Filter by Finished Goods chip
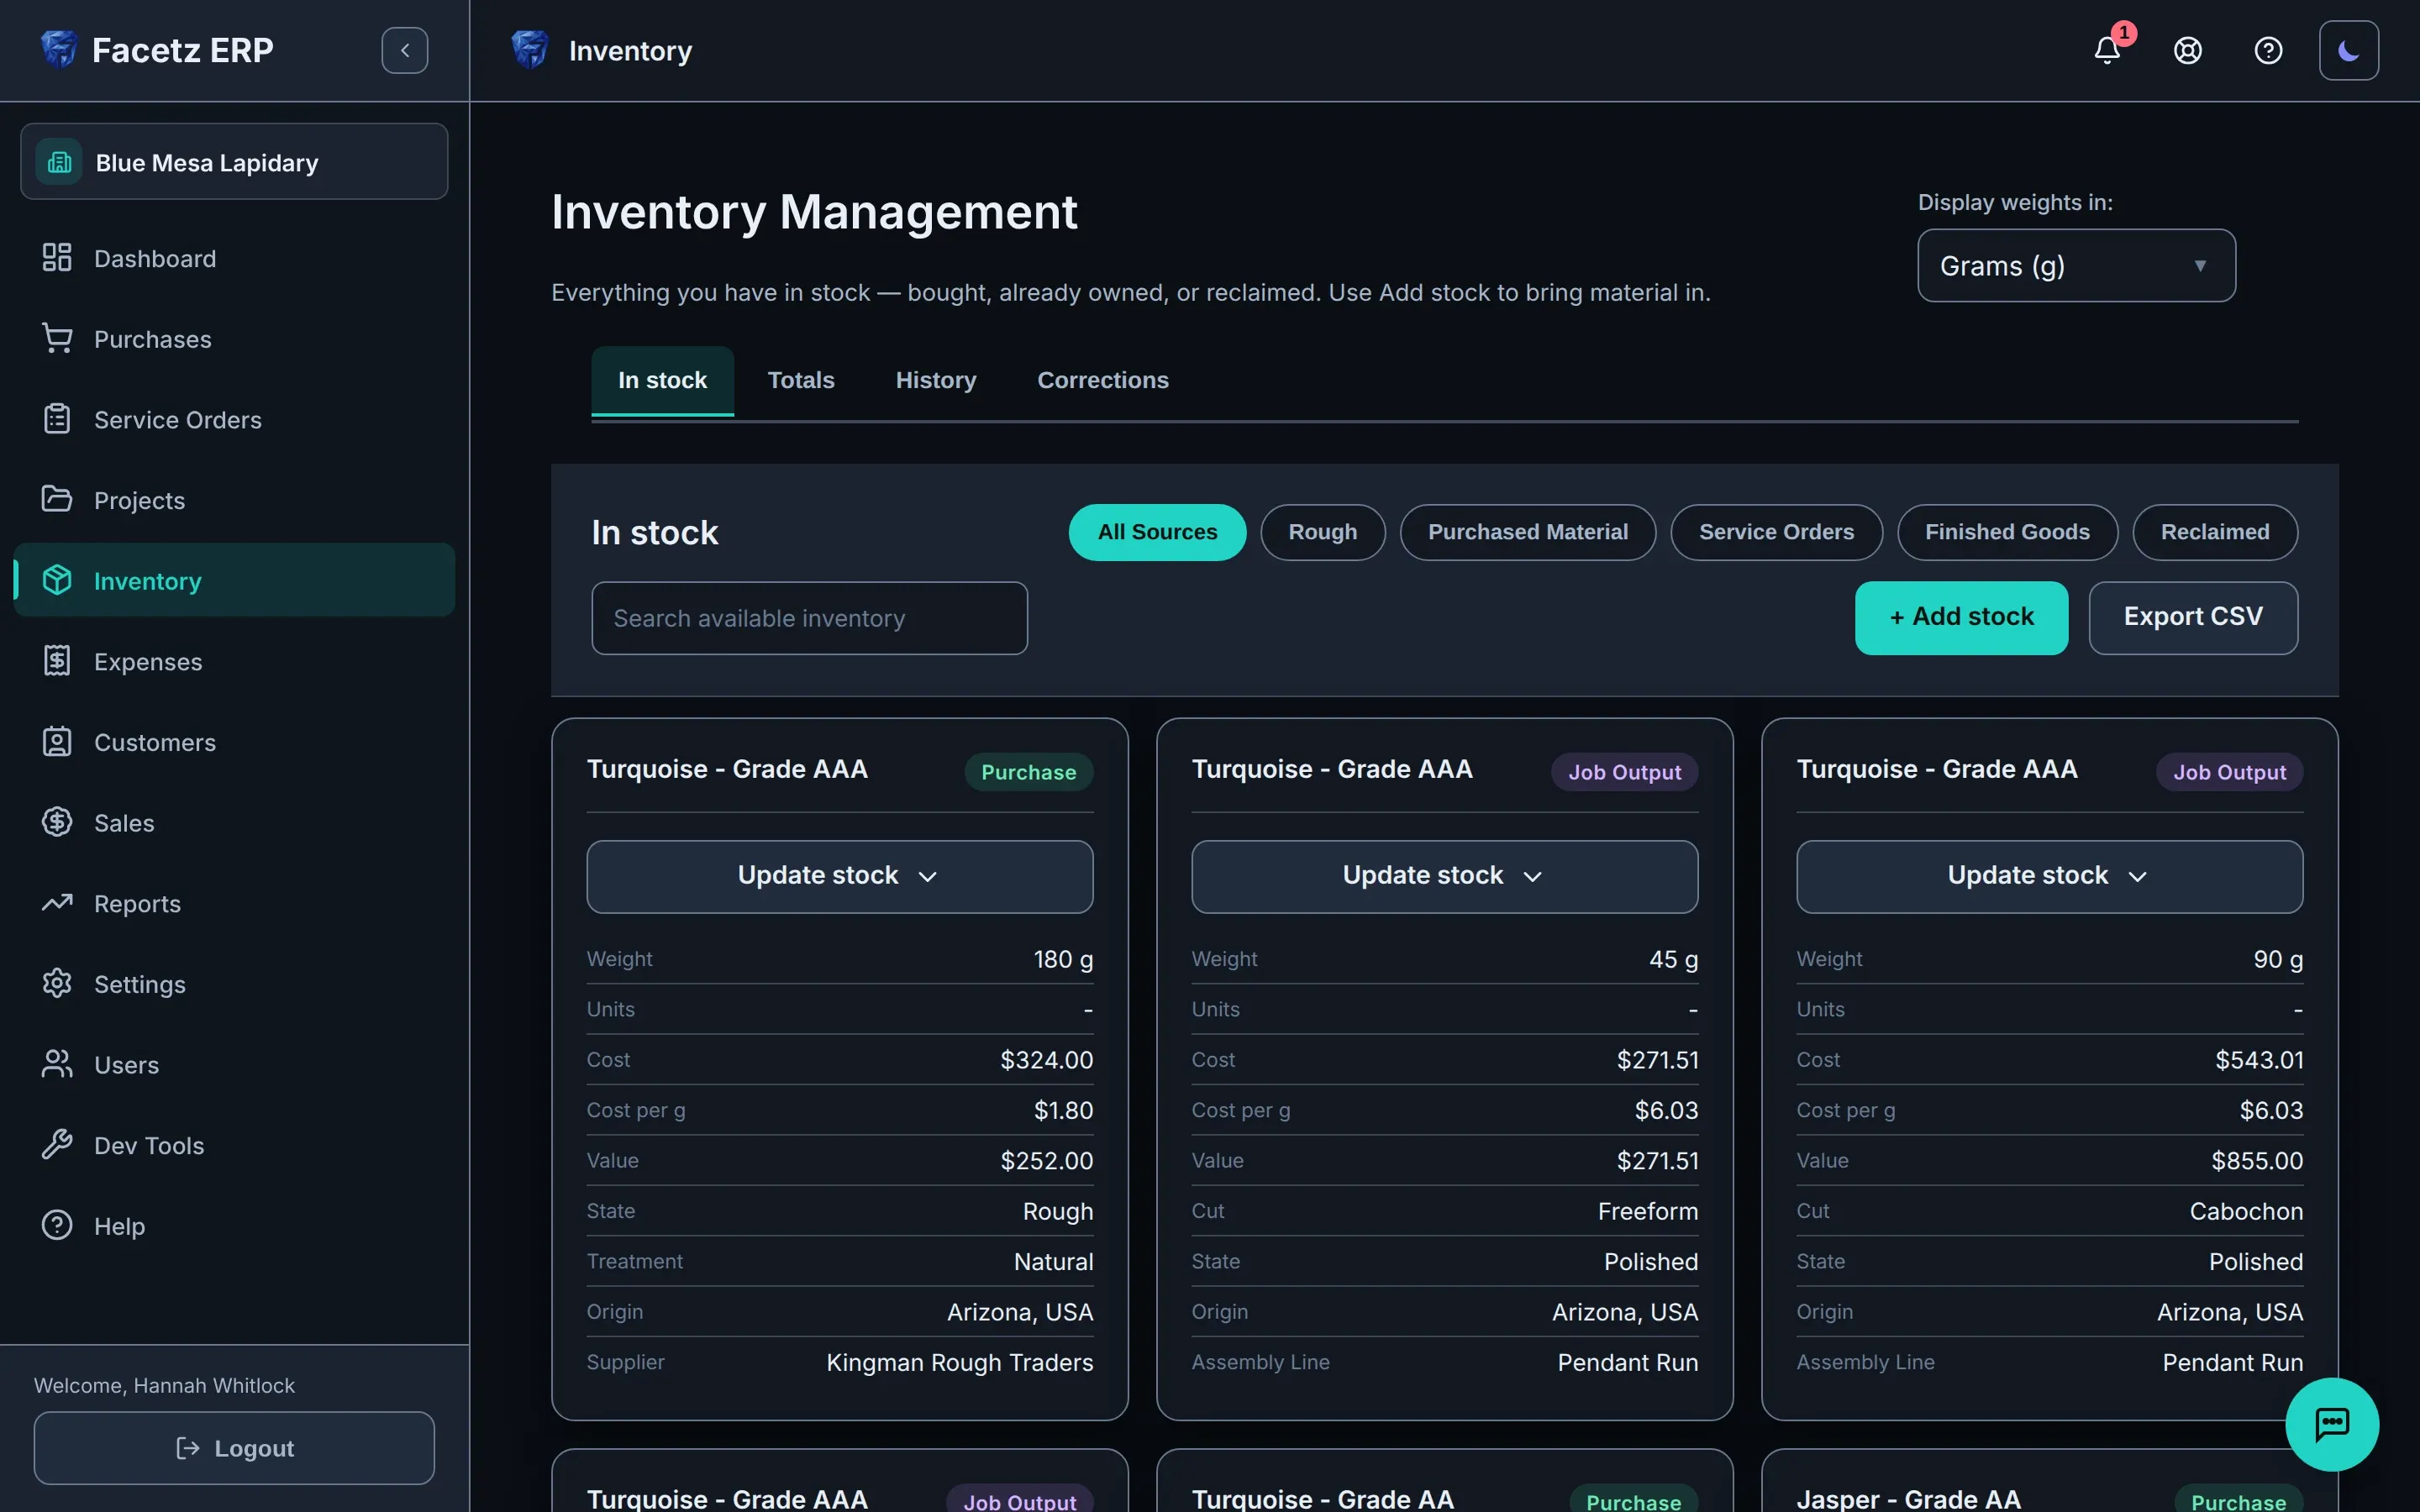Viewport: 2420px width, 1512px height. 2007,532
